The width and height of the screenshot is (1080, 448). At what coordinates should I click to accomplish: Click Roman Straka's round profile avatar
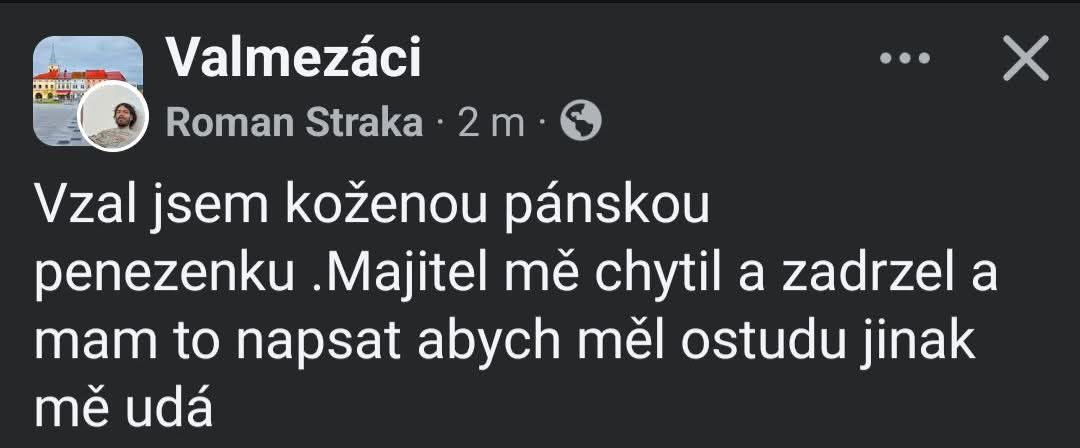click(x=113, y=117)
